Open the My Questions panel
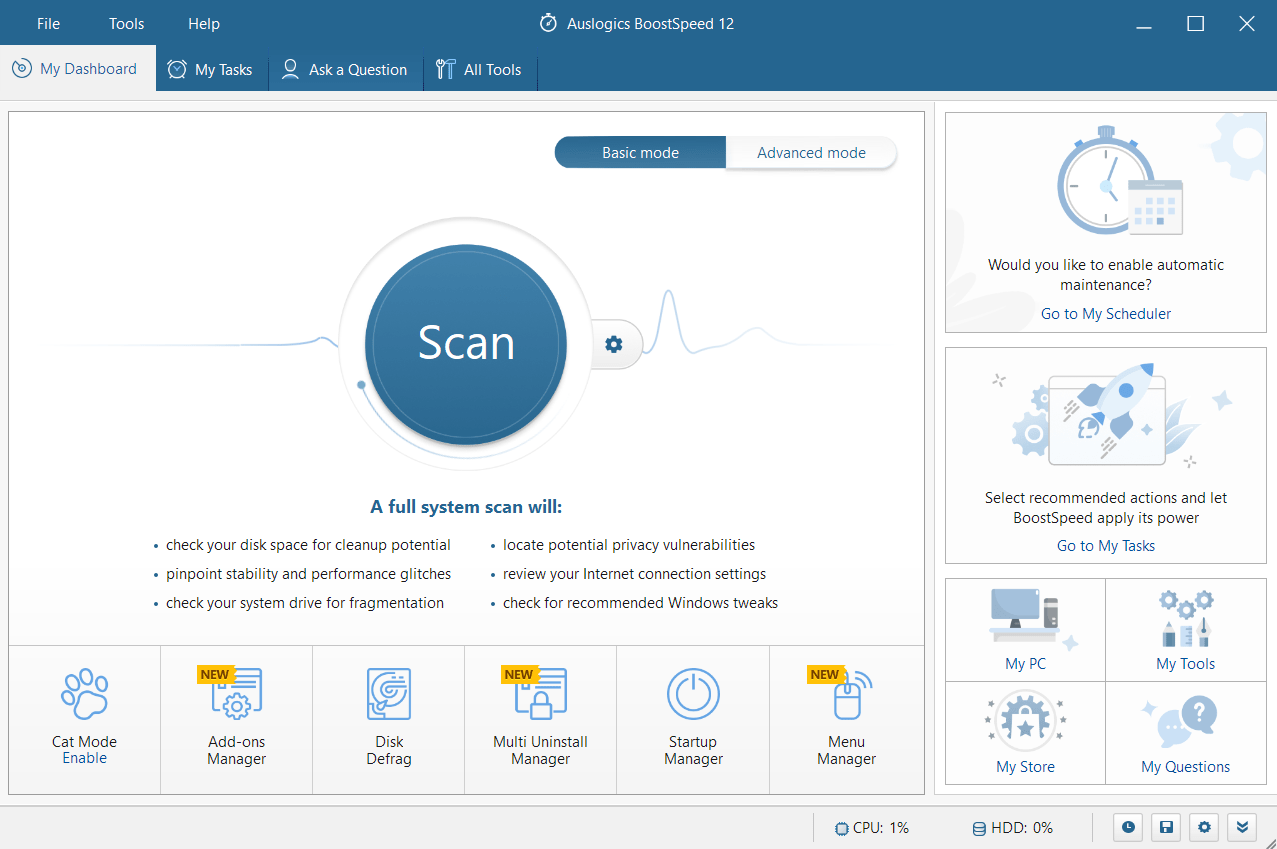Screen dimensions: 1277x849 (x=1185, y=732)
